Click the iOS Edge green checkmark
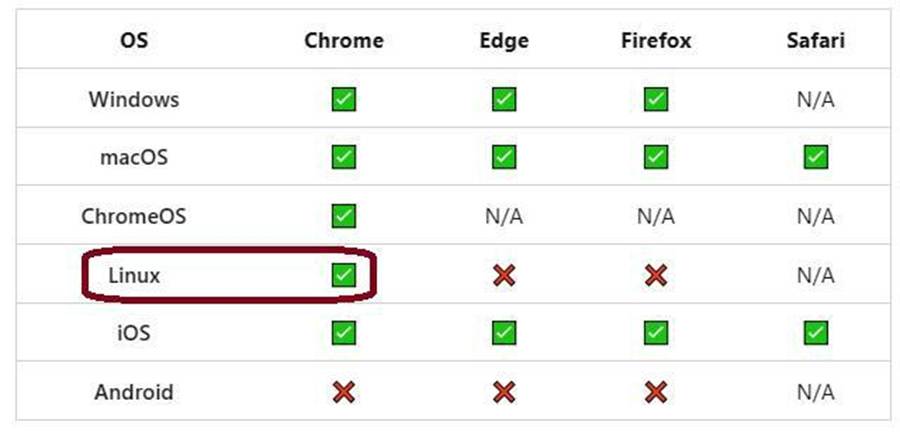This screenshot has height=432, width=900. 503,333
